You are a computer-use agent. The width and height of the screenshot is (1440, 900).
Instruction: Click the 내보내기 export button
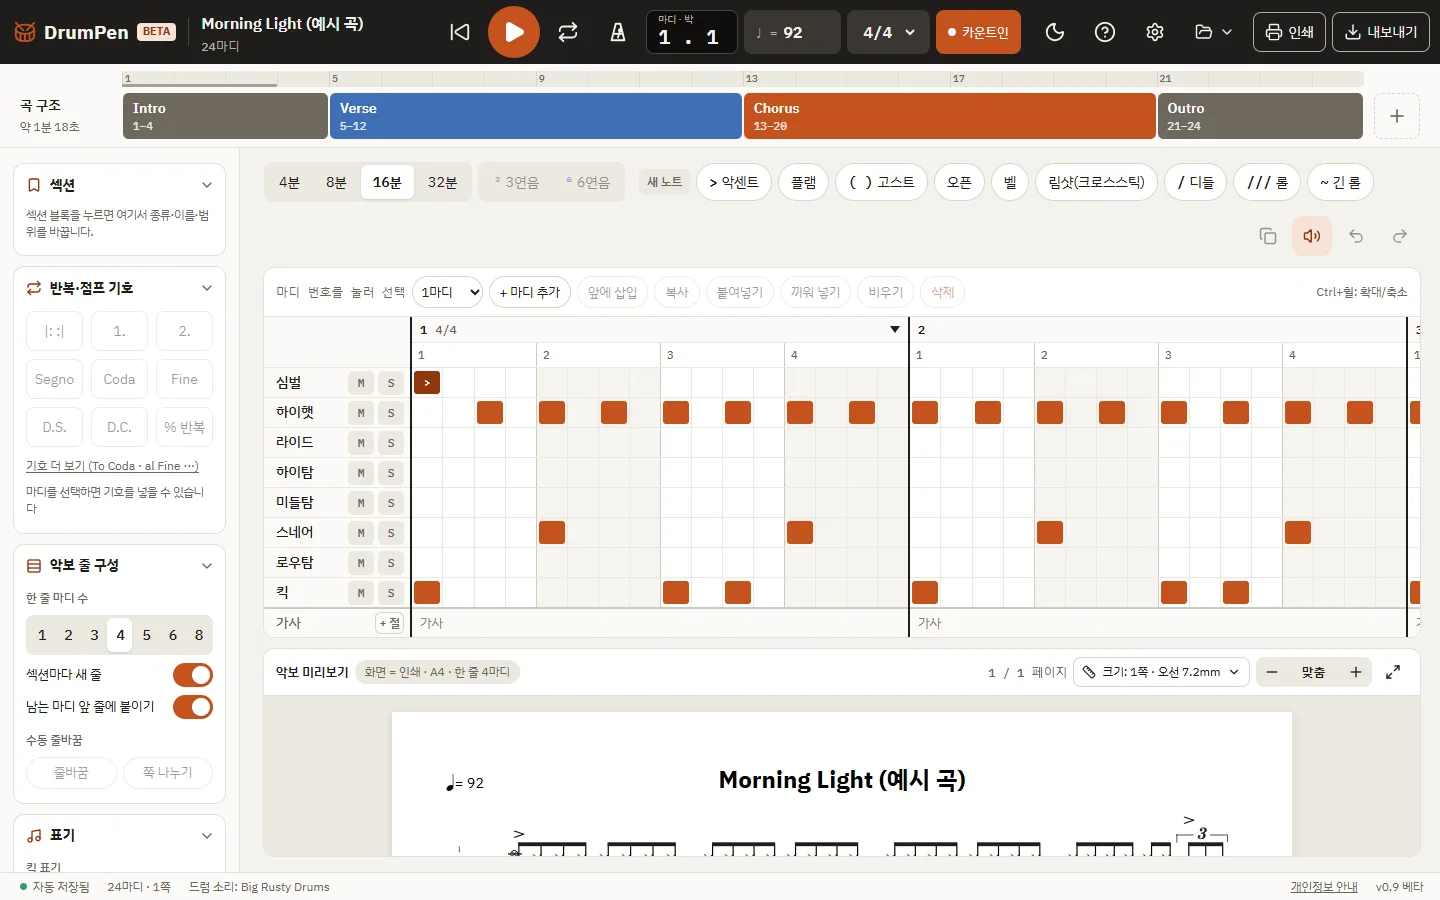point(1381,32)
